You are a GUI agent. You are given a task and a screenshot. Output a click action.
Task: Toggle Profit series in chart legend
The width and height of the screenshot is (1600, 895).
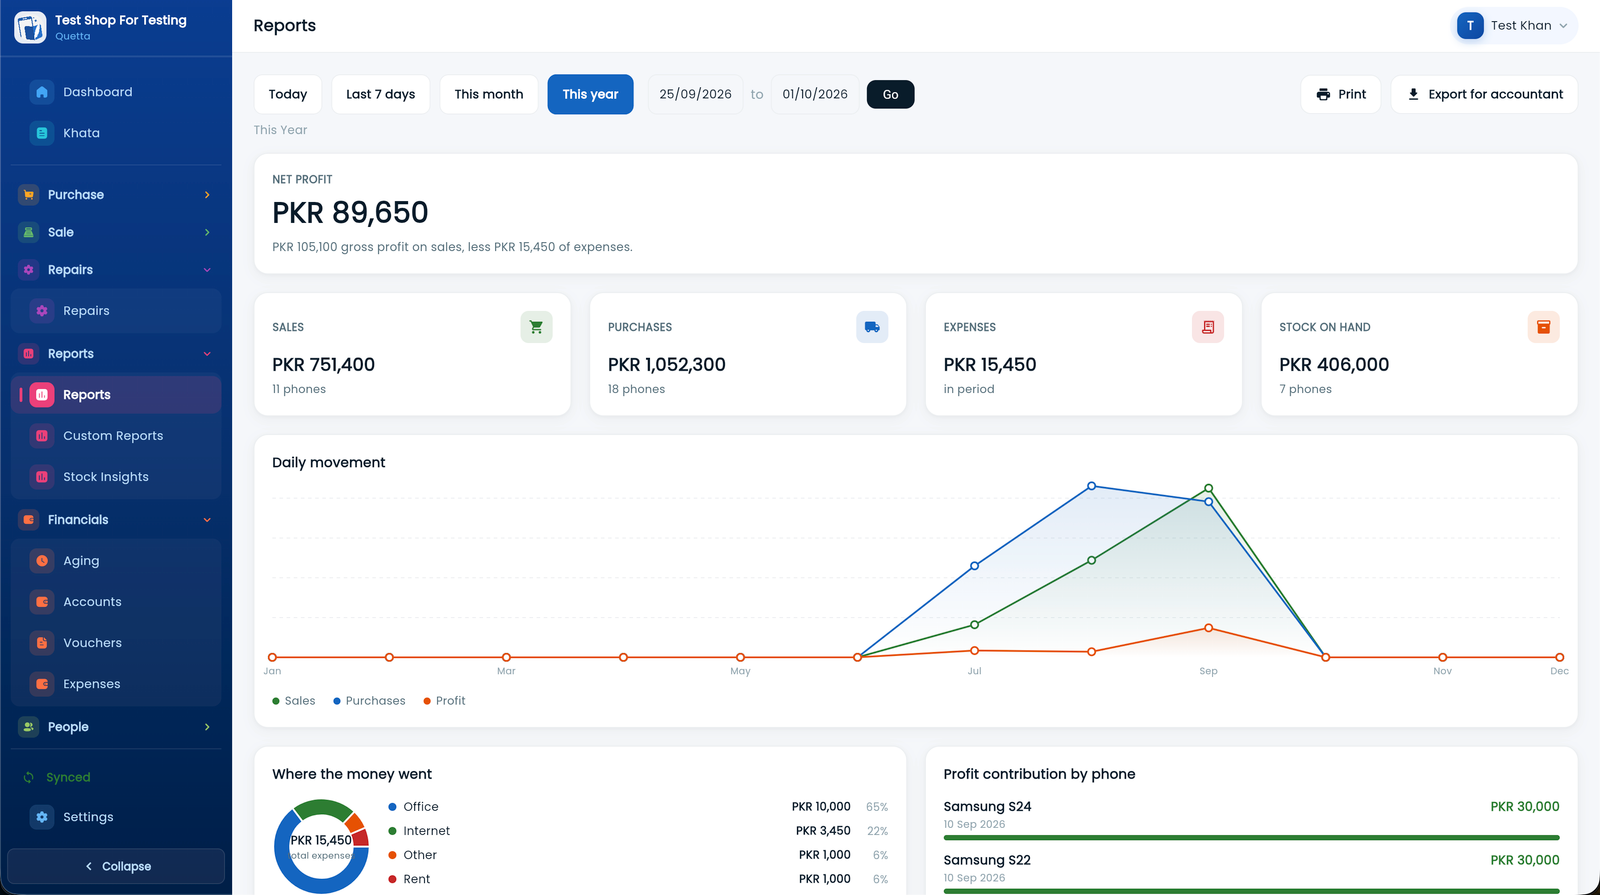[444, 701]
